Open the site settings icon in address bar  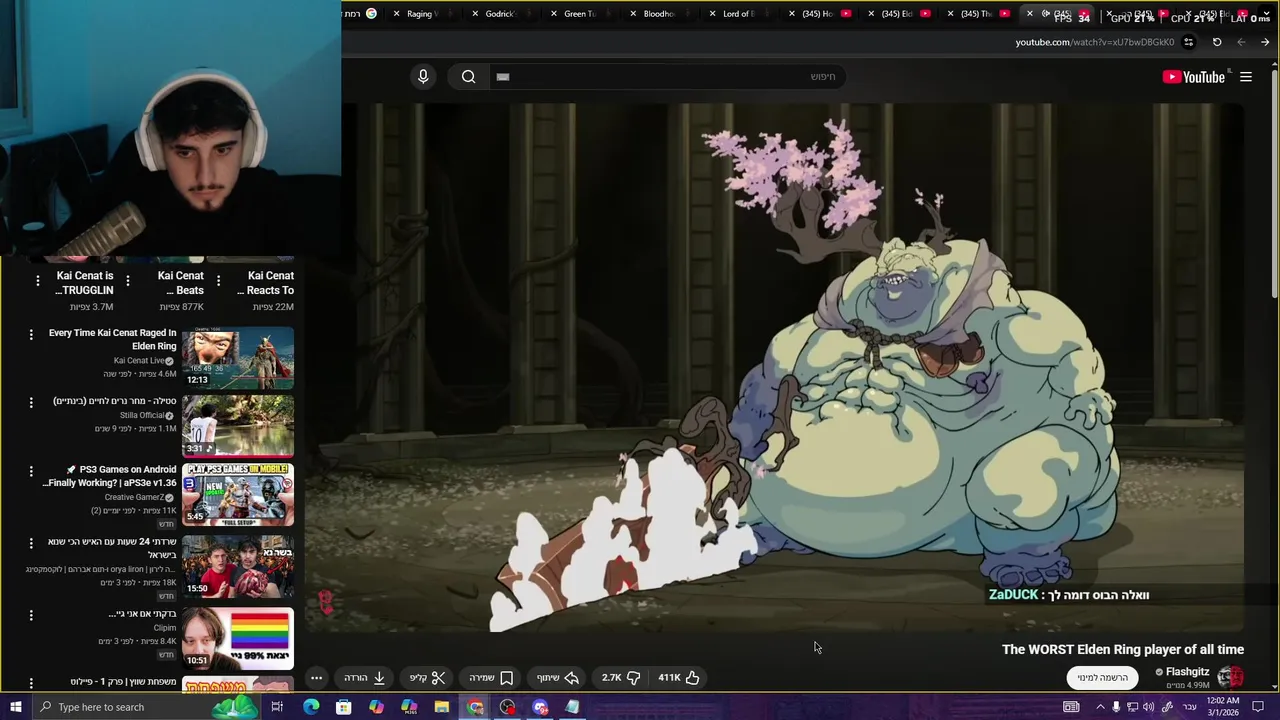click(1188, 42)
